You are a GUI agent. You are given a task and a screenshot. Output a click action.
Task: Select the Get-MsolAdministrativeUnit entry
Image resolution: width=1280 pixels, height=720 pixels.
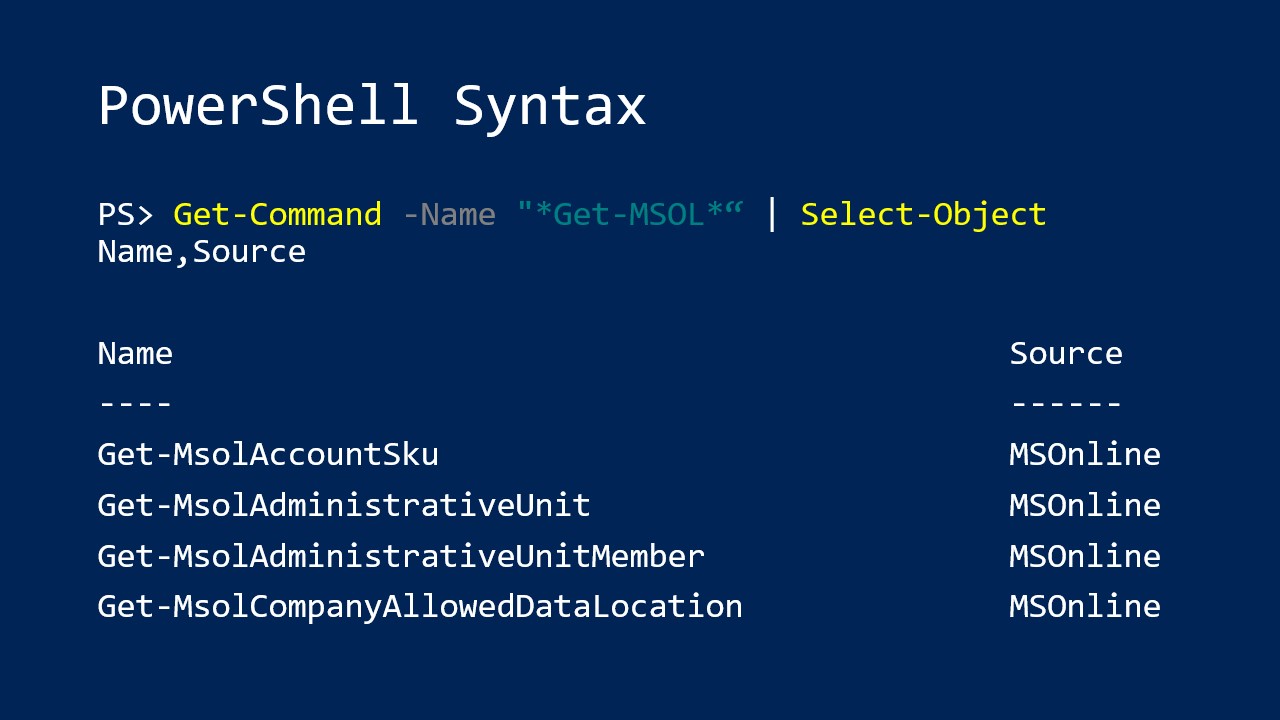[x=344, y=506]
